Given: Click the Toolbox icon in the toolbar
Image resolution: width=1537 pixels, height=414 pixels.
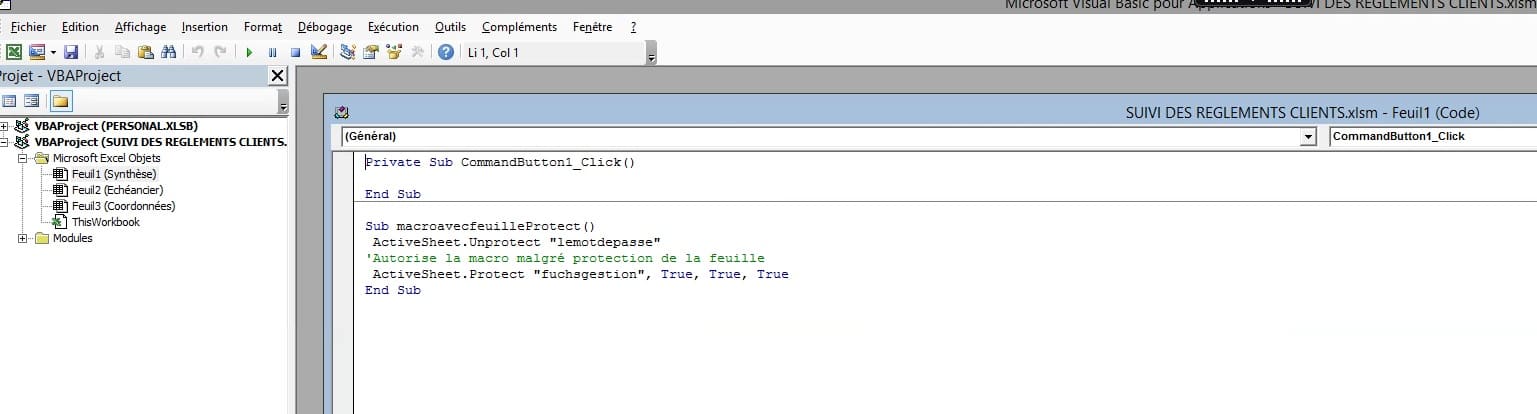Looking at the screenshot, I should 417,52.
